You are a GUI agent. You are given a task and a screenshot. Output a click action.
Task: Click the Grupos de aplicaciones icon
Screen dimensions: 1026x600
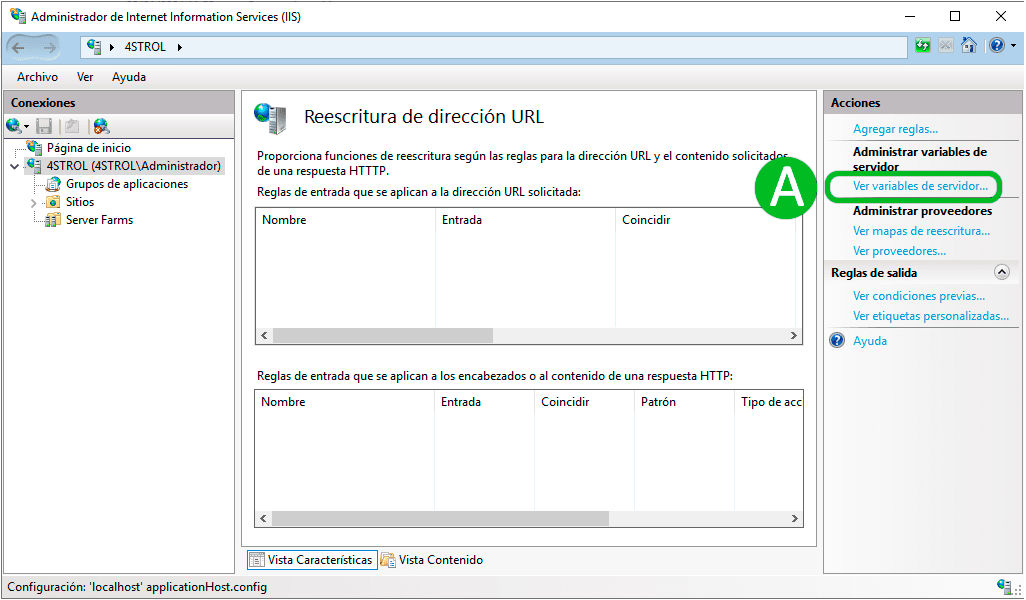point(53,184)
